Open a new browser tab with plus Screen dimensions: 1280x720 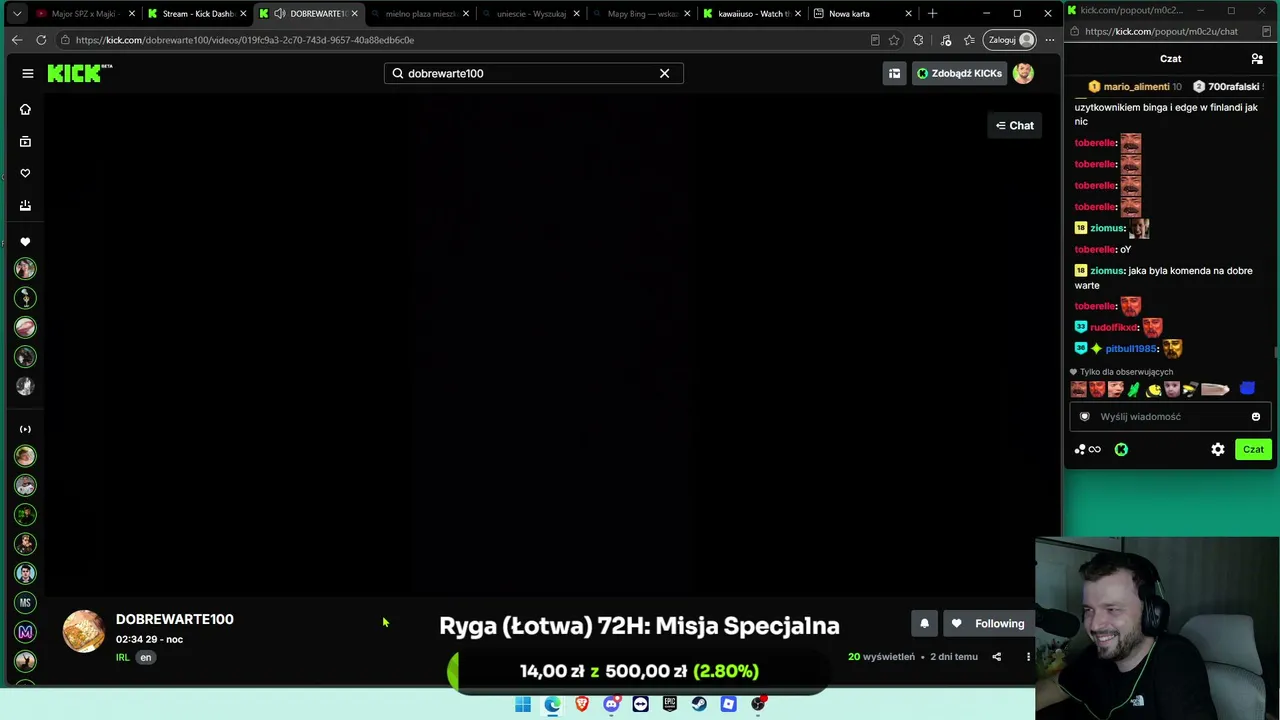point(932,13)
